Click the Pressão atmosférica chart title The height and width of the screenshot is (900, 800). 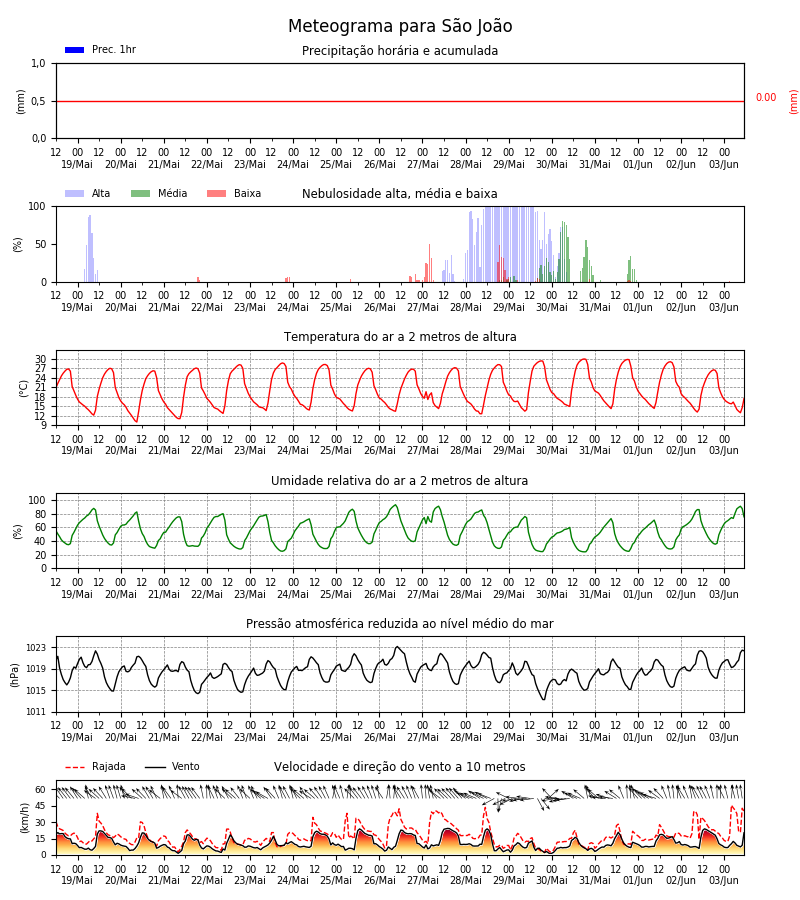400,623
